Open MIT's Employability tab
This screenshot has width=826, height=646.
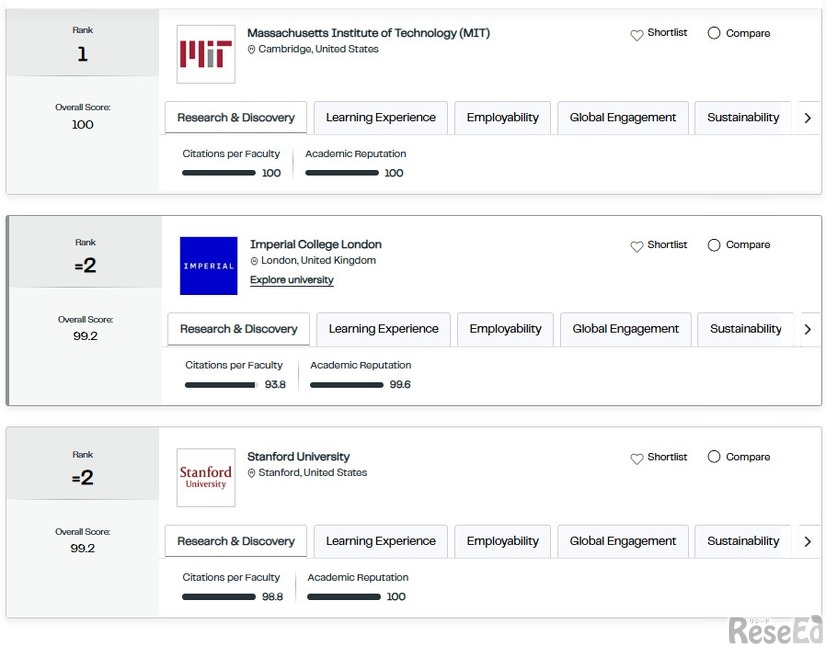pyautogui.click(x=503, y=118)
